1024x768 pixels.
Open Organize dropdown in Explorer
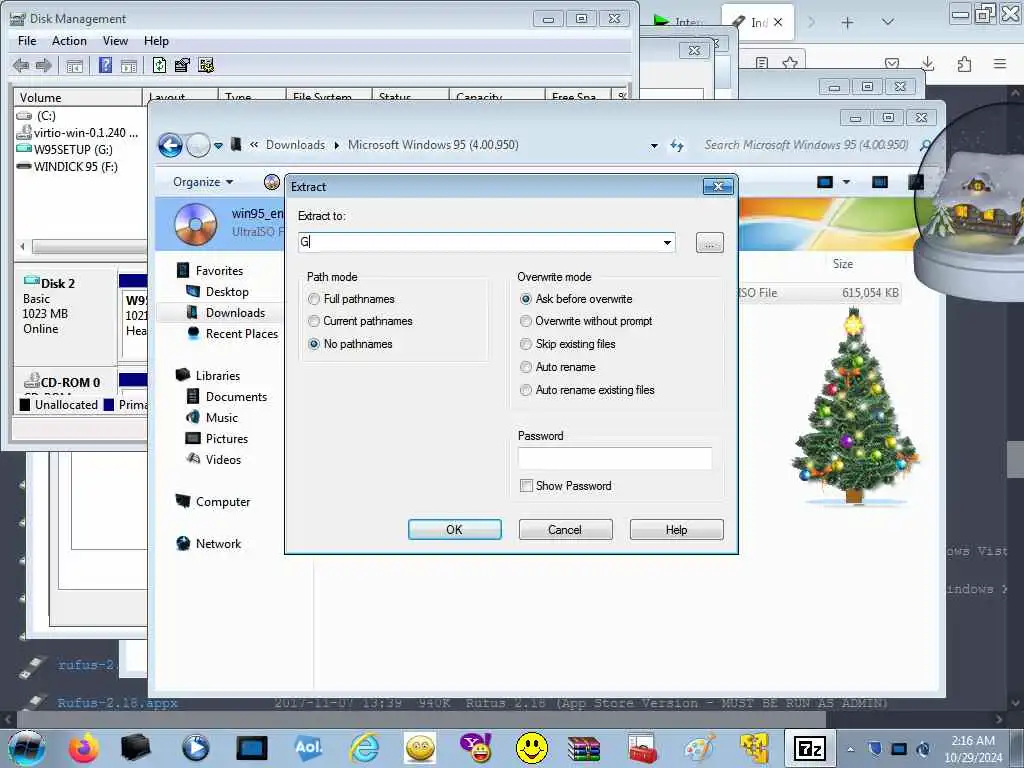[202, 182]
